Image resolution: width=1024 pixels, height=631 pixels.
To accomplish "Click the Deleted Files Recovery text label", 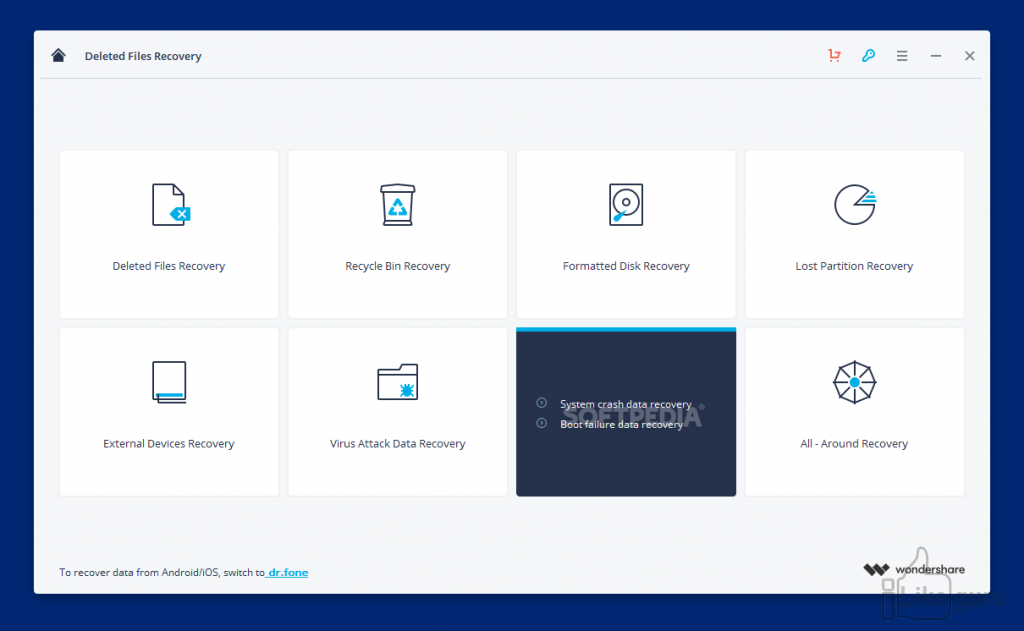I will (169, 266).
